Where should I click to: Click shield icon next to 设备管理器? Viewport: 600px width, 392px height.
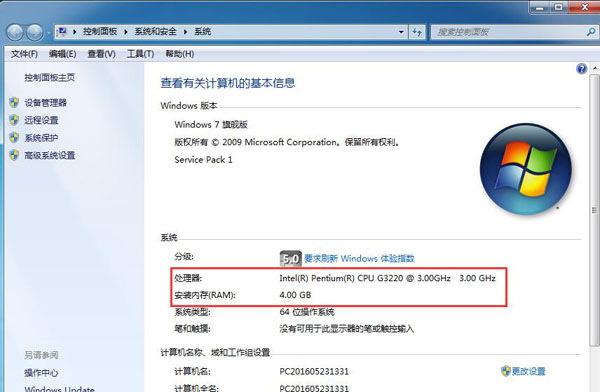pos(14,103)
